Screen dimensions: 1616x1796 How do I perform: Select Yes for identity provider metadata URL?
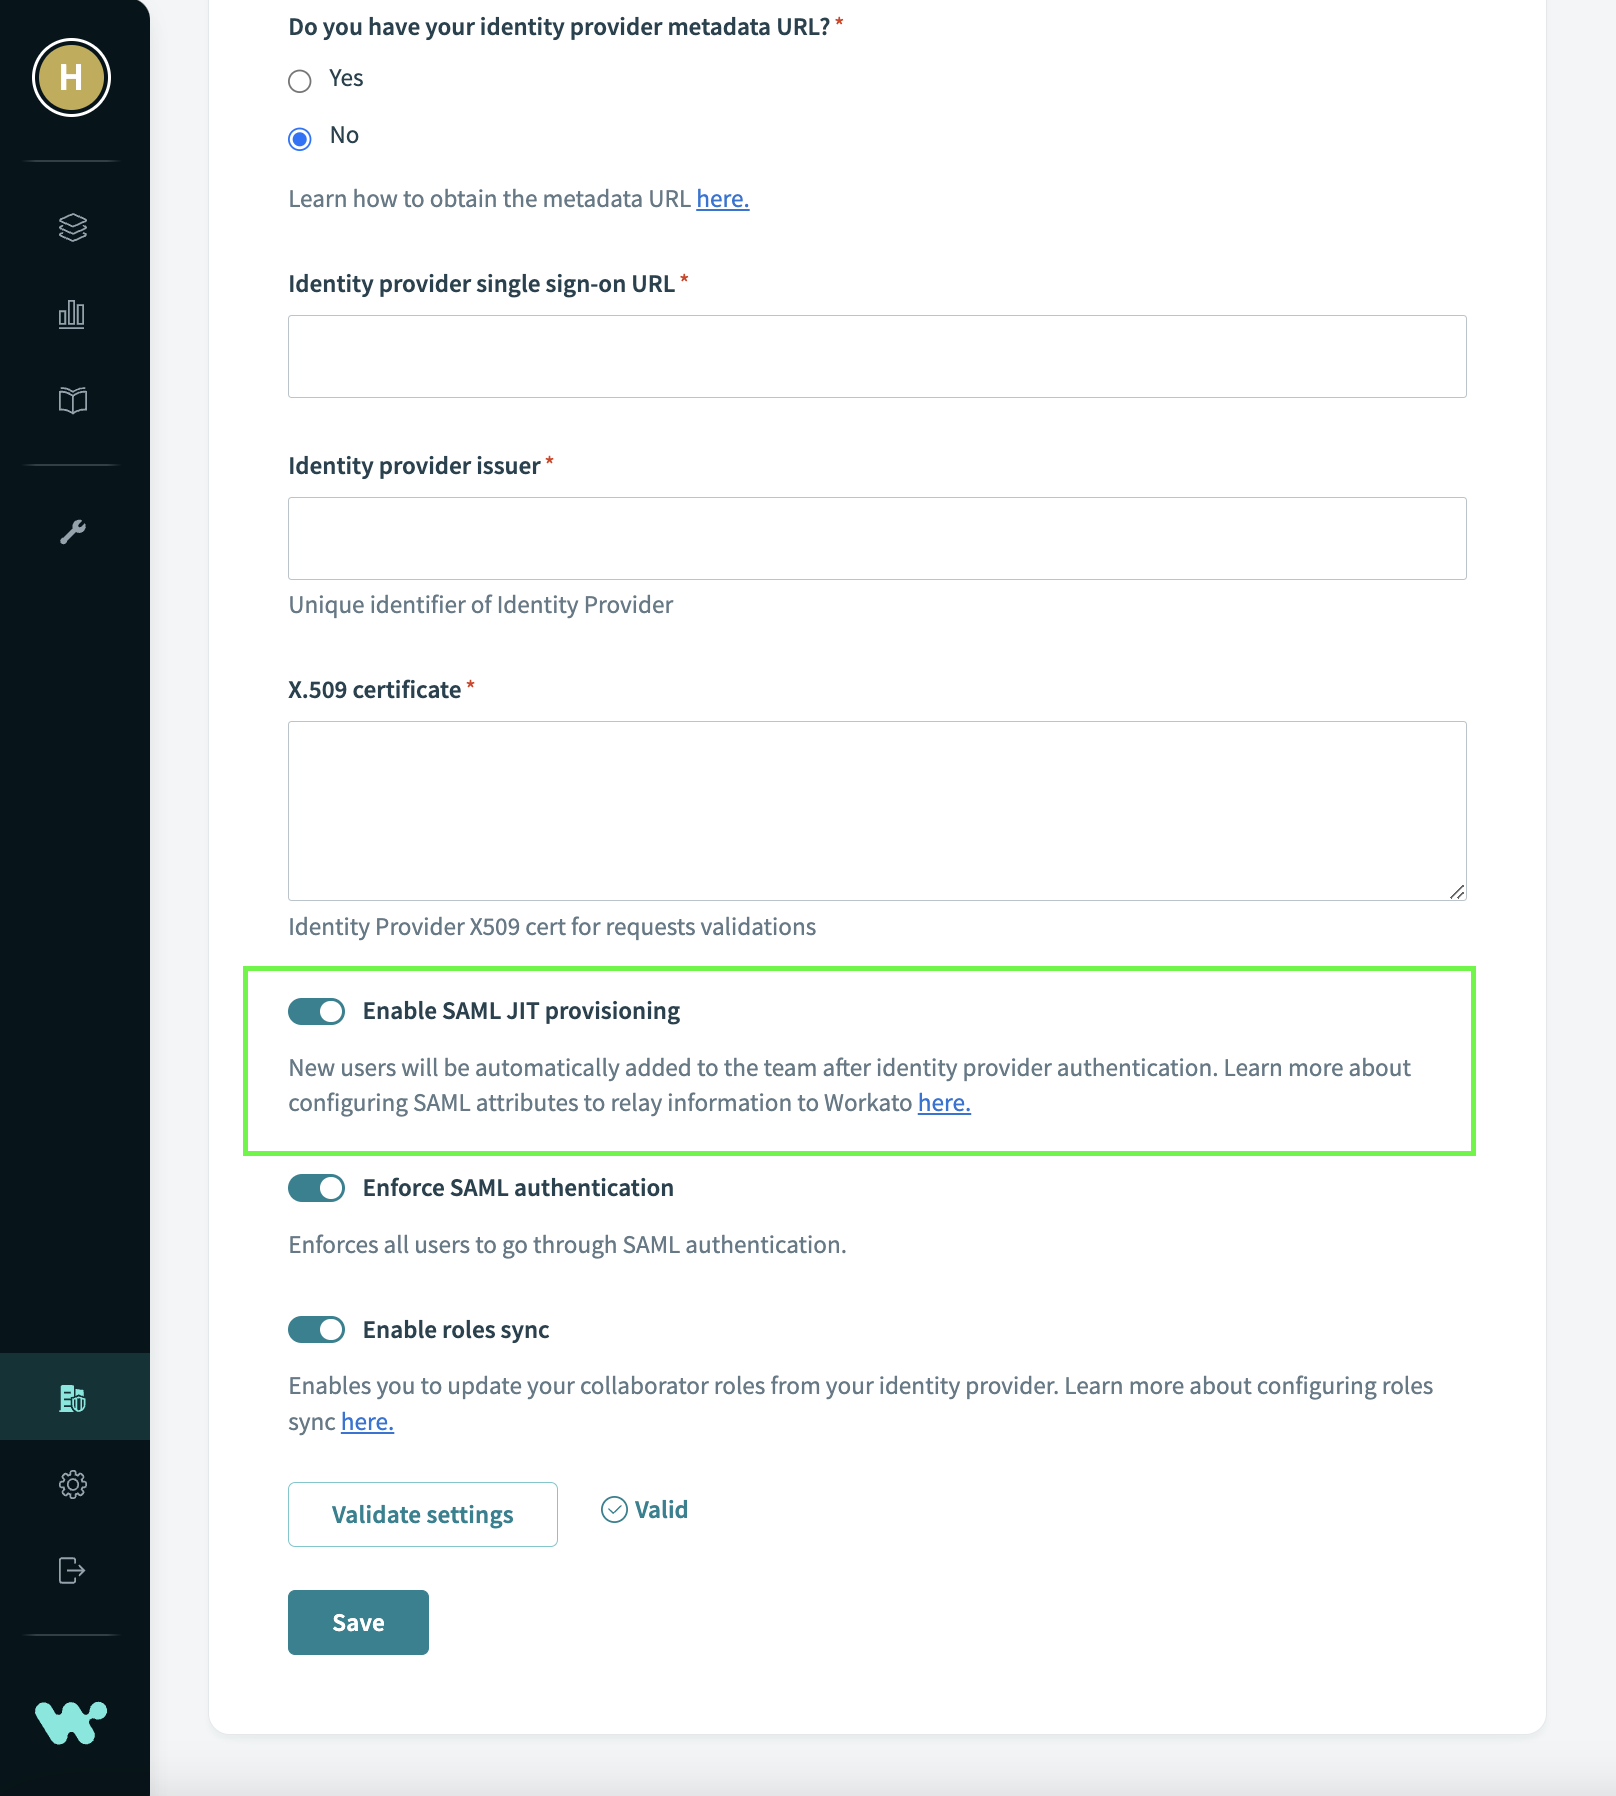(x=299, y=82)
